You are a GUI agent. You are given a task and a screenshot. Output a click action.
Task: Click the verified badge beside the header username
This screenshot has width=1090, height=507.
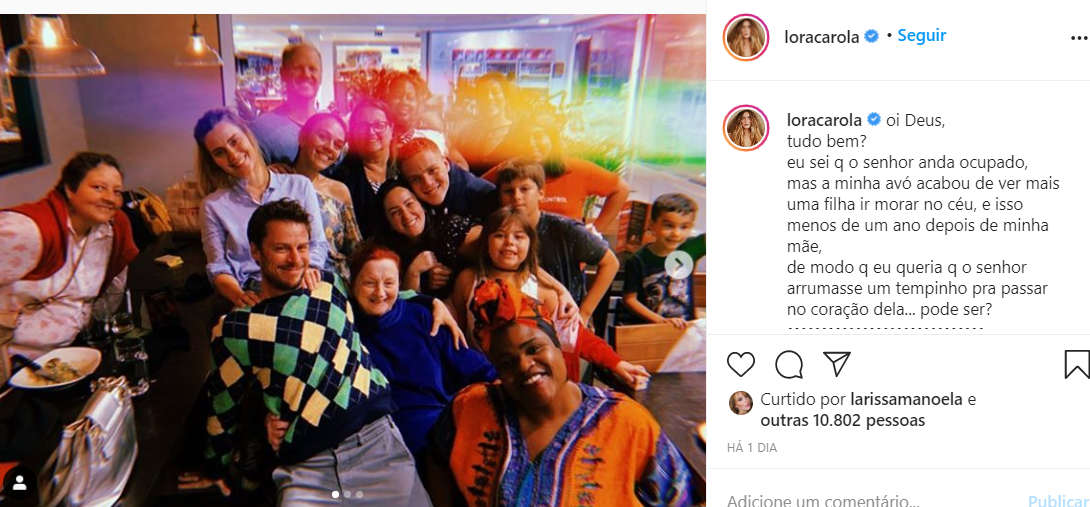tap(872, 36)
